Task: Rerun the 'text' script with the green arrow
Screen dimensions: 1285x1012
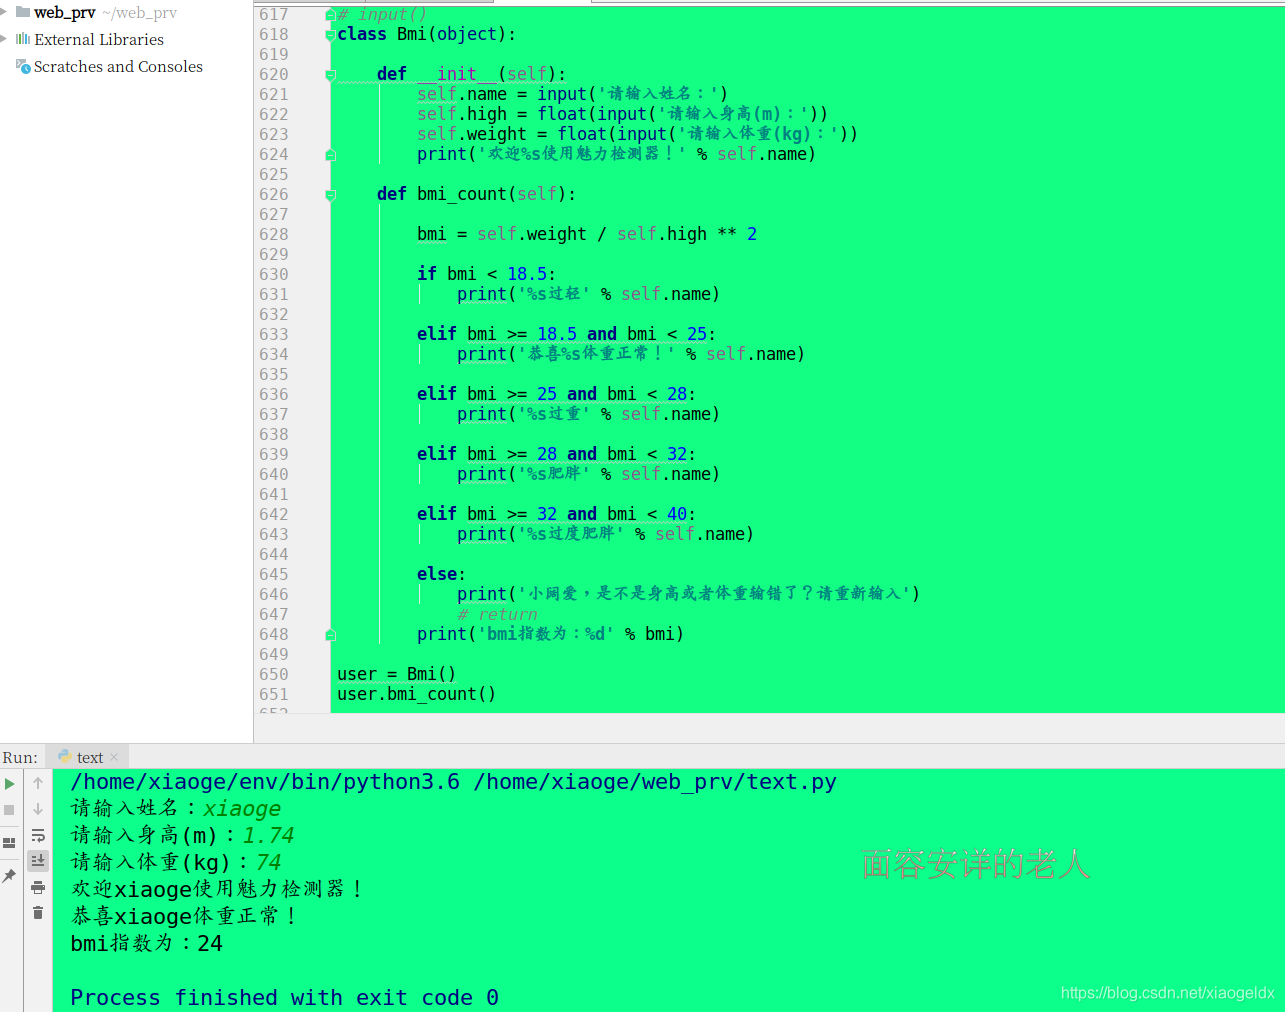Action: pyautogui.click(x=9, y=784)
